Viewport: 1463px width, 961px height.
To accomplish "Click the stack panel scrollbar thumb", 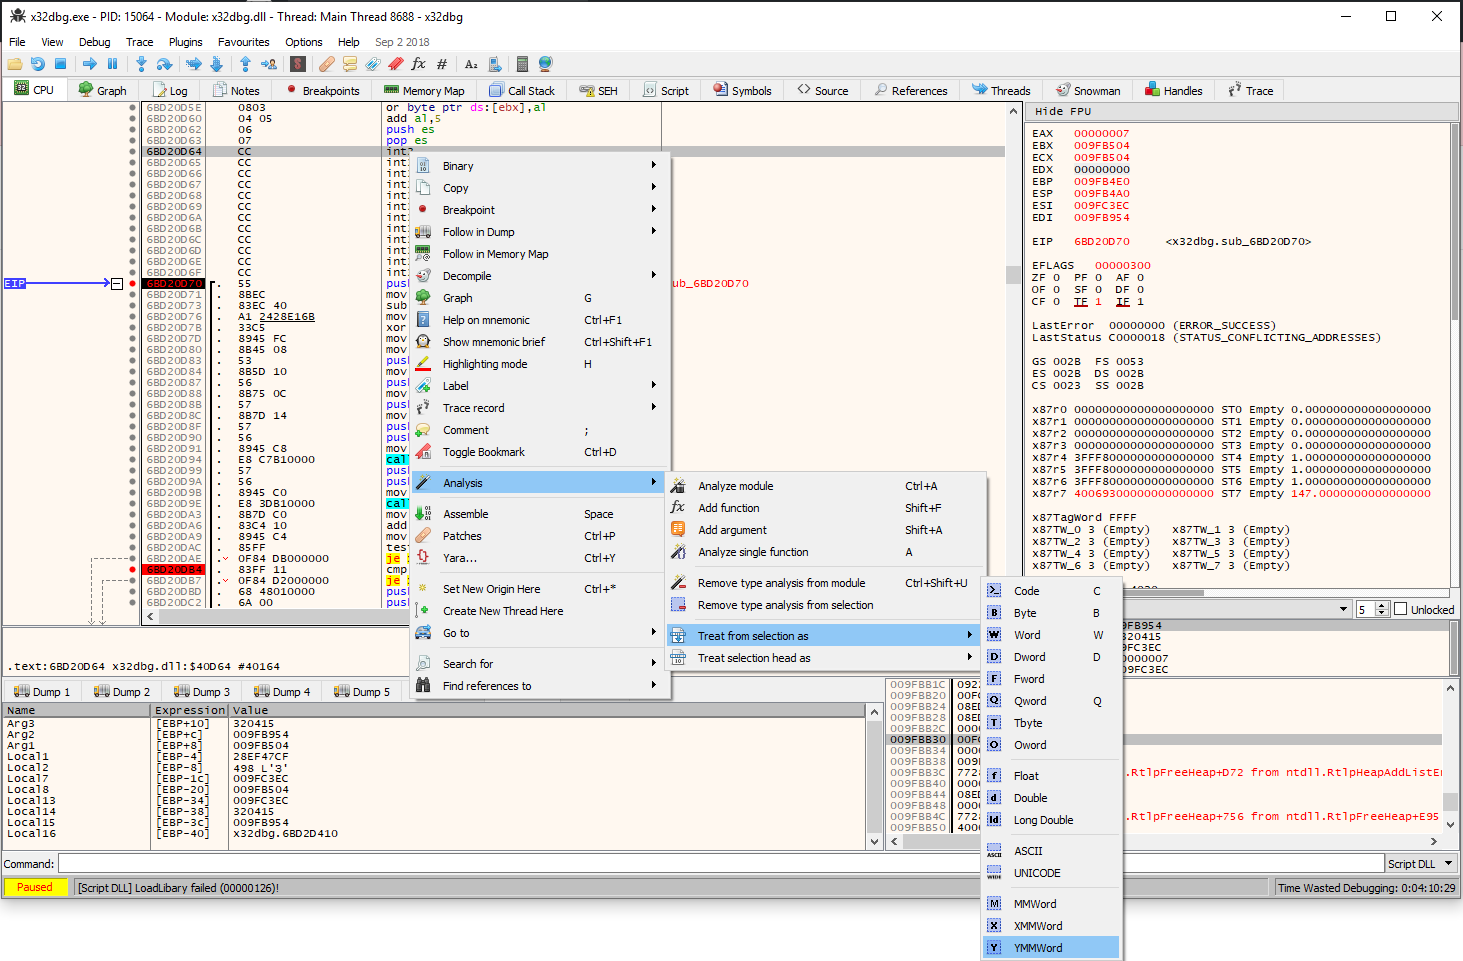I will click(1450, 801).
